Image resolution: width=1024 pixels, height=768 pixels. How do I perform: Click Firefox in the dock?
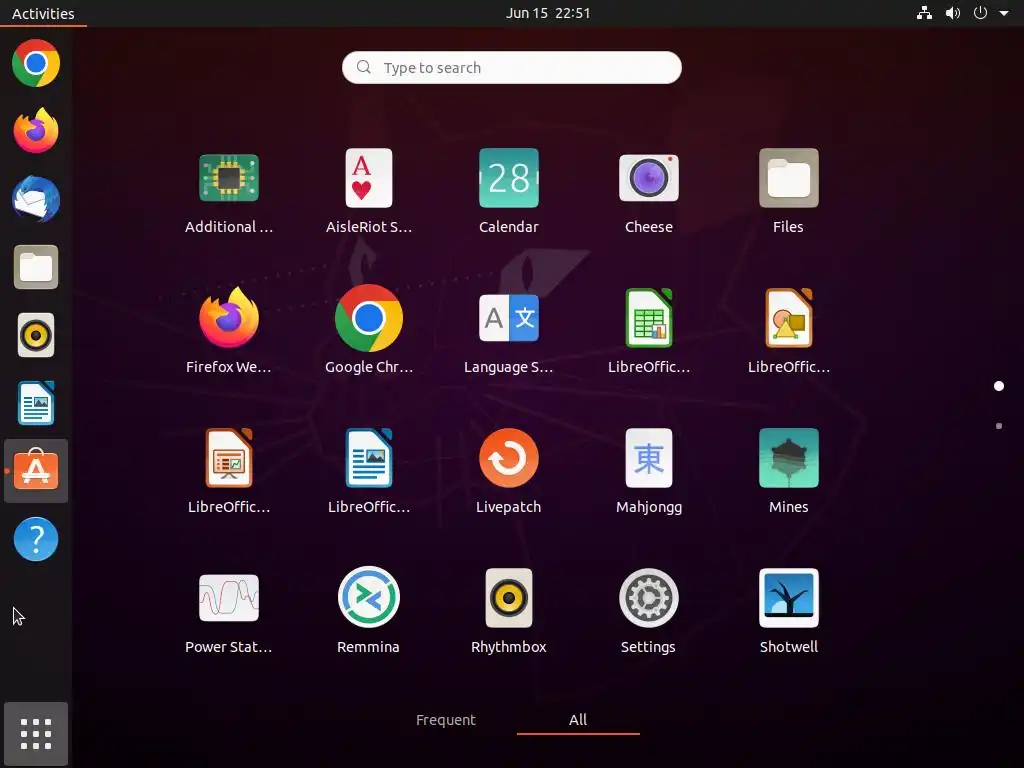(x=36, y=131)
